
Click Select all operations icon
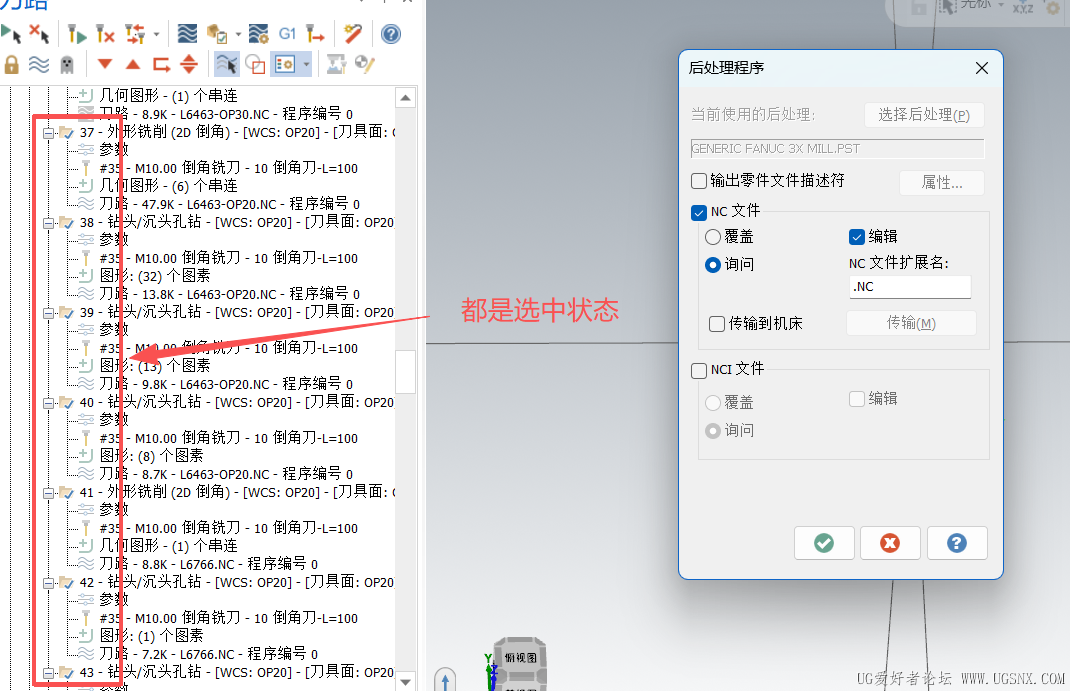11,33
